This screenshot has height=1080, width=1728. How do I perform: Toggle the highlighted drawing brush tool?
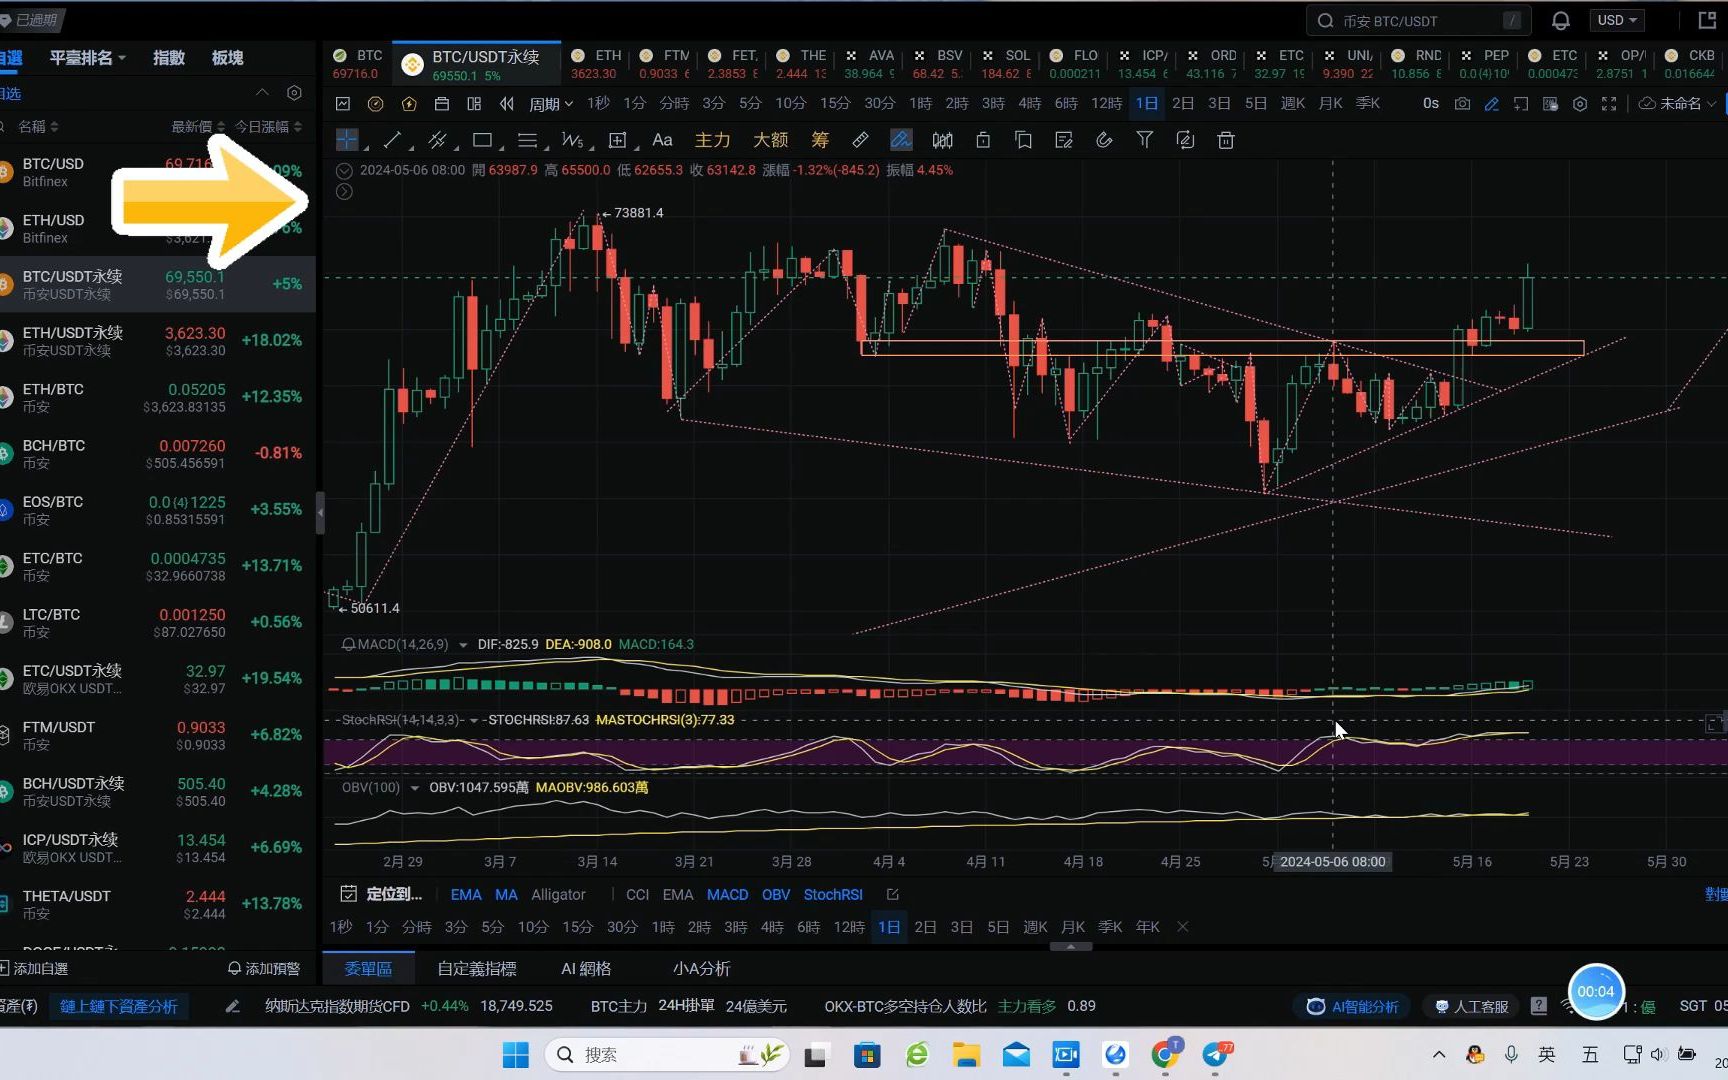901,140
